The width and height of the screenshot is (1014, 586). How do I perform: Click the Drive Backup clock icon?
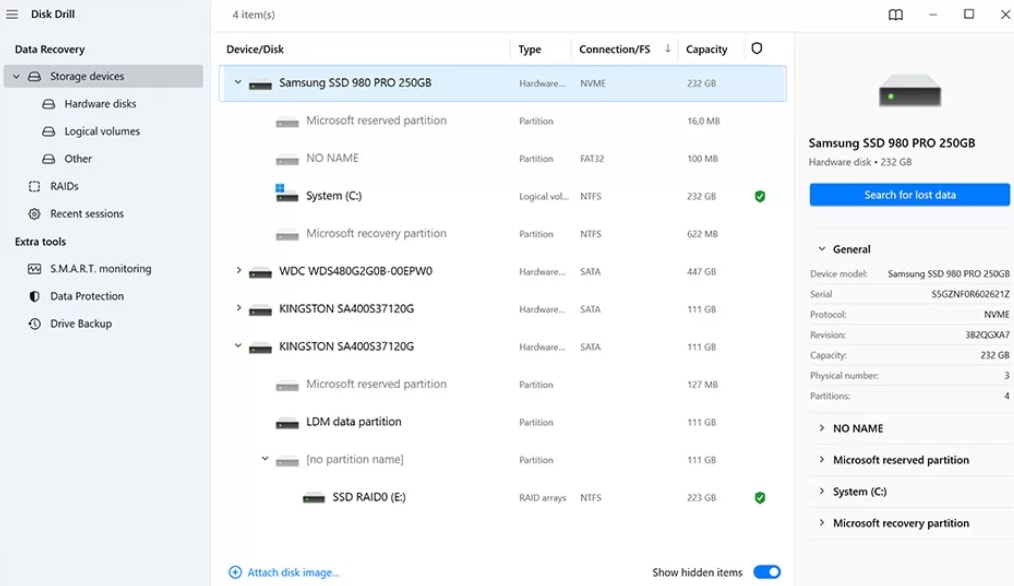[35, 324]
